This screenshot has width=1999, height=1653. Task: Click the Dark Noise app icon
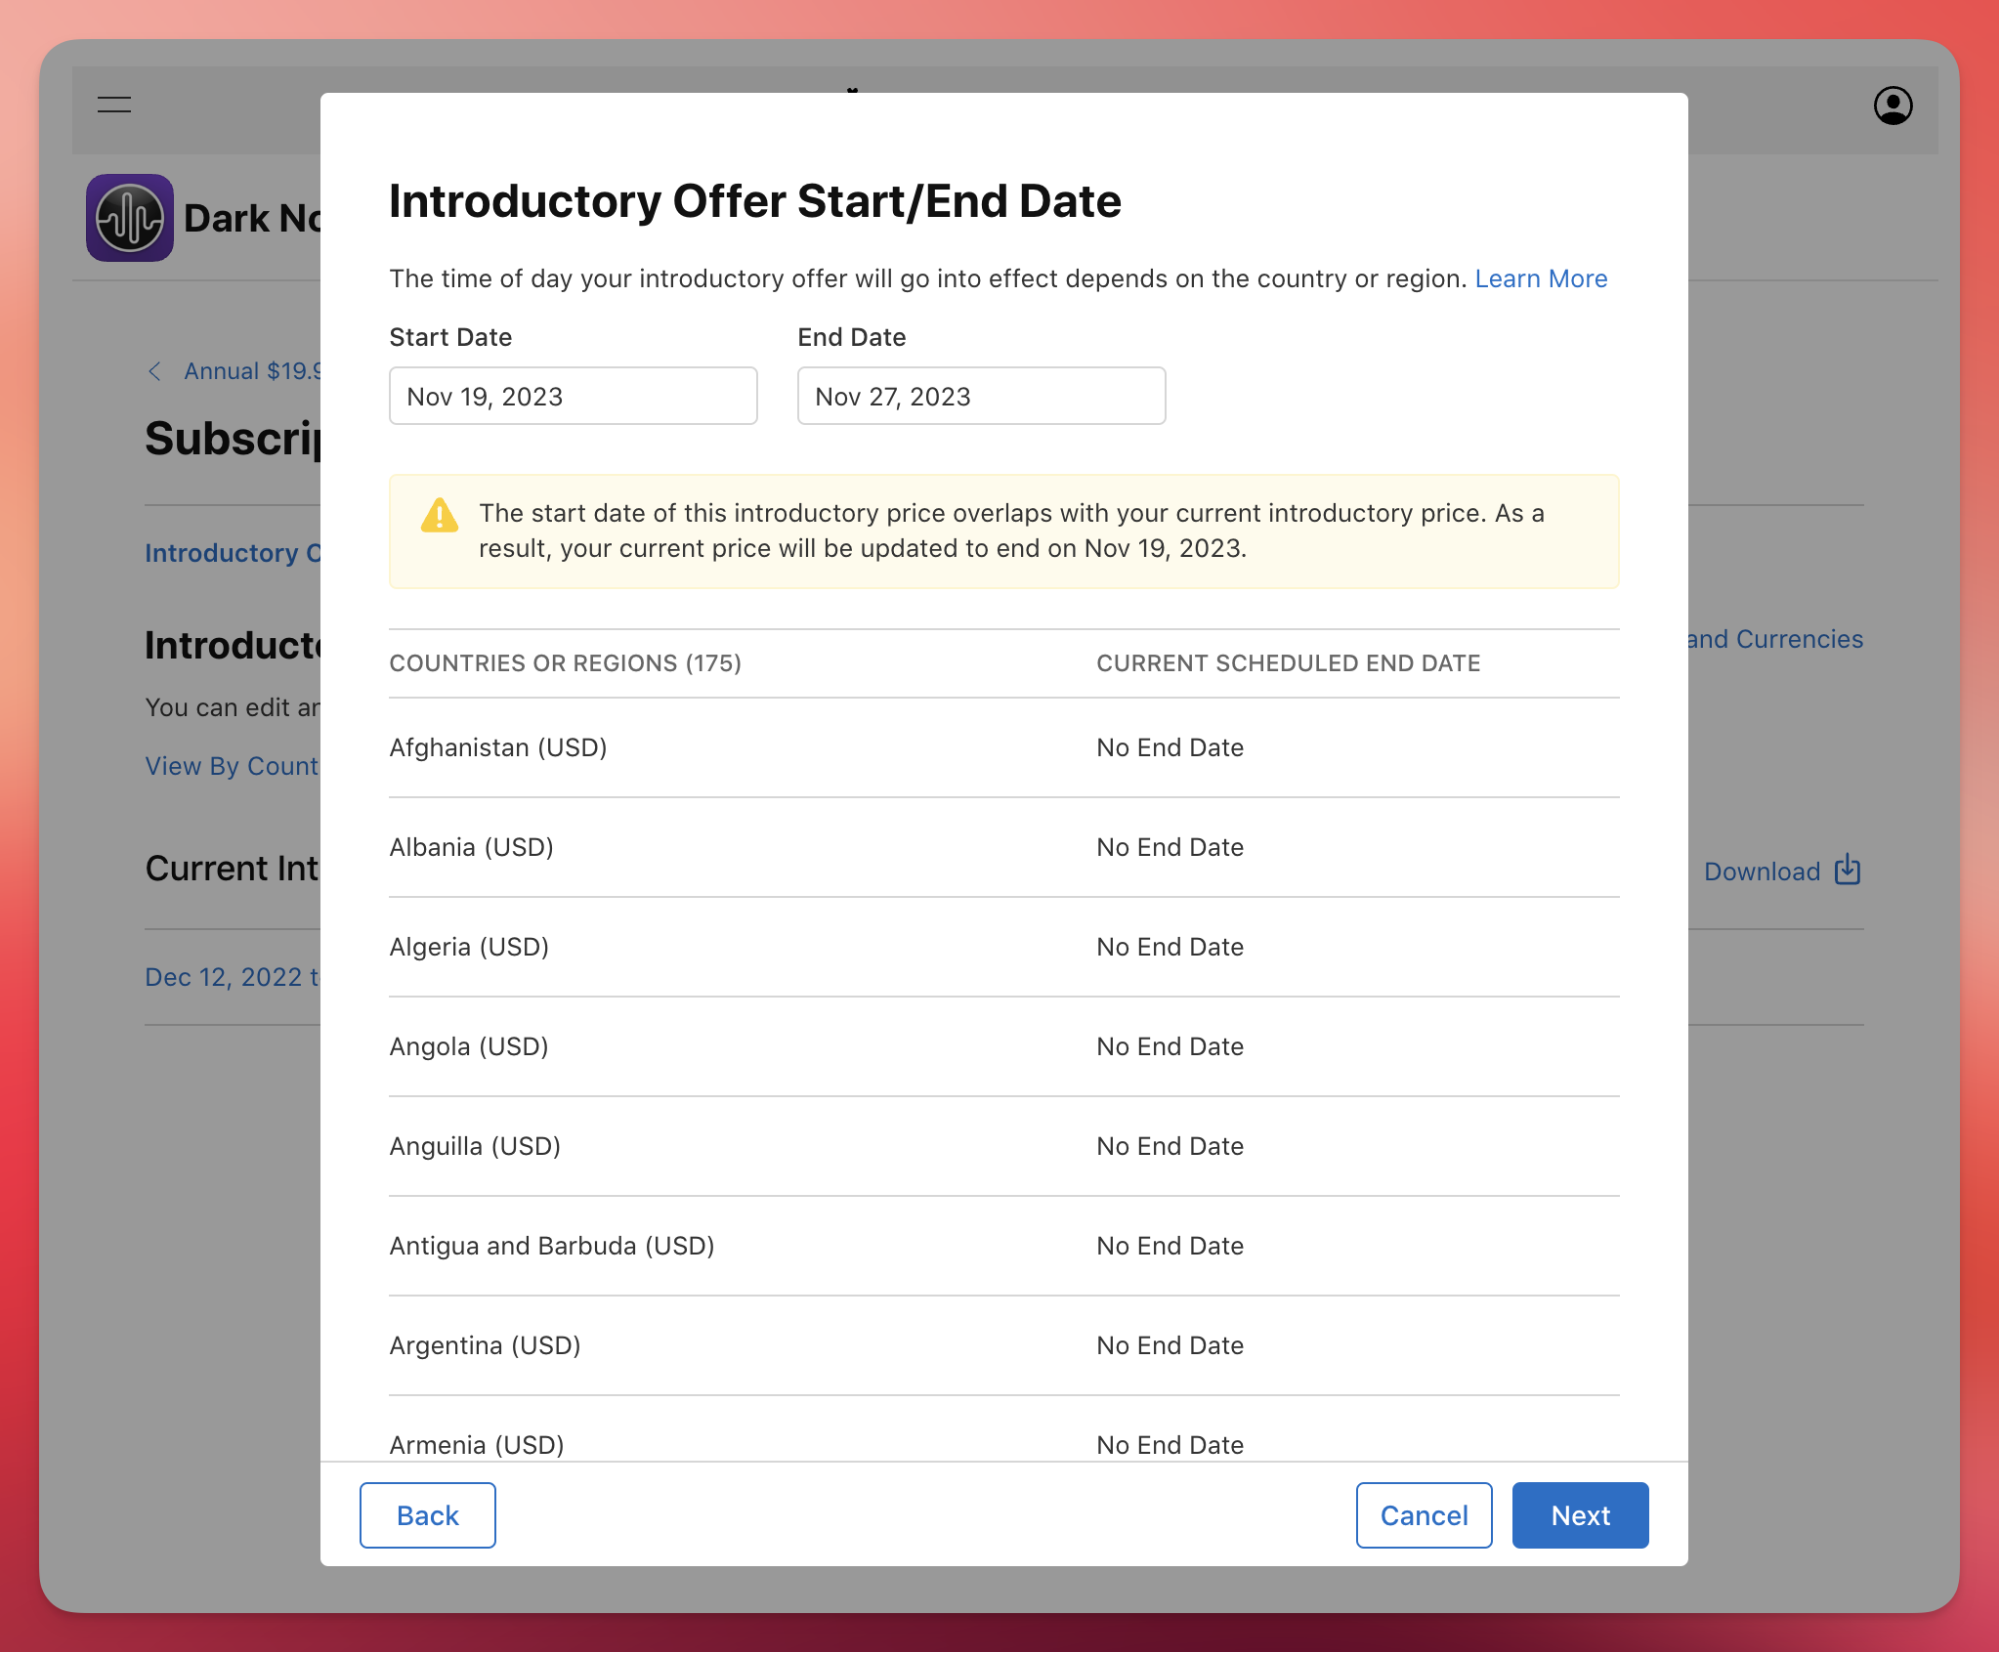coord(129,218)
